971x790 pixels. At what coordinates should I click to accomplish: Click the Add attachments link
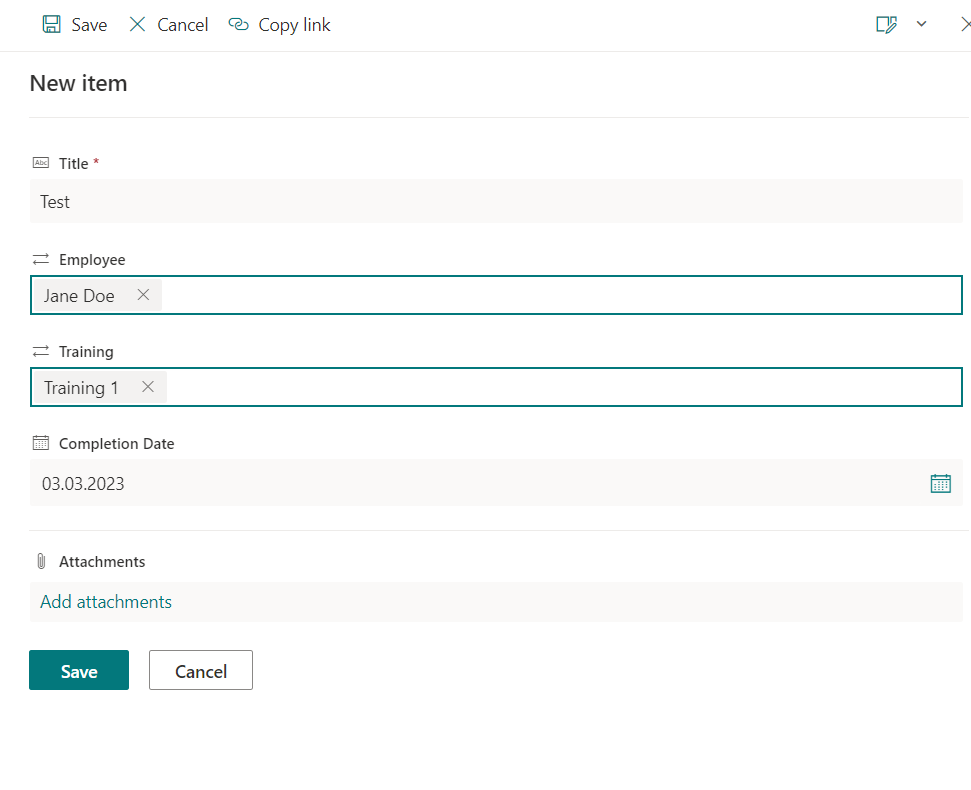106,602
